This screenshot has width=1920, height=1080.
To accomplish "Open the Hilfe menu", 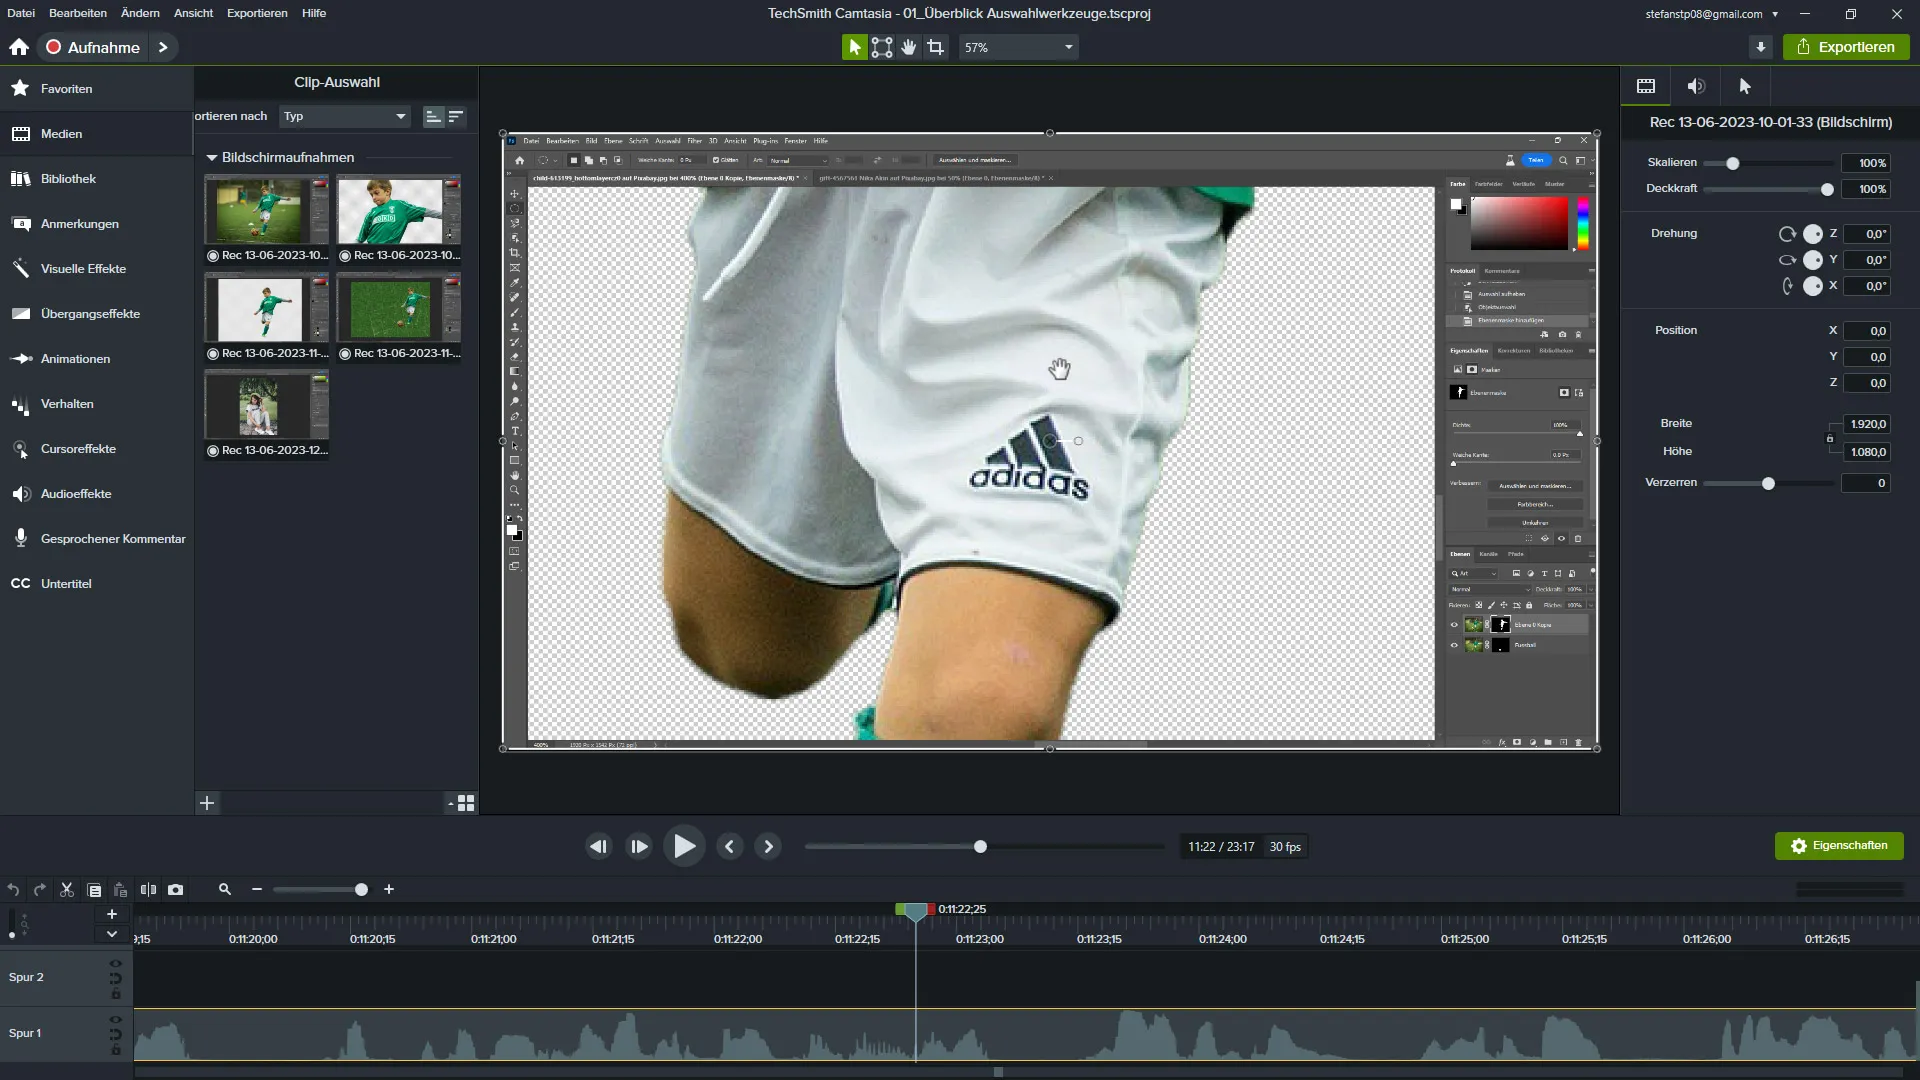I will click(314, 13).
